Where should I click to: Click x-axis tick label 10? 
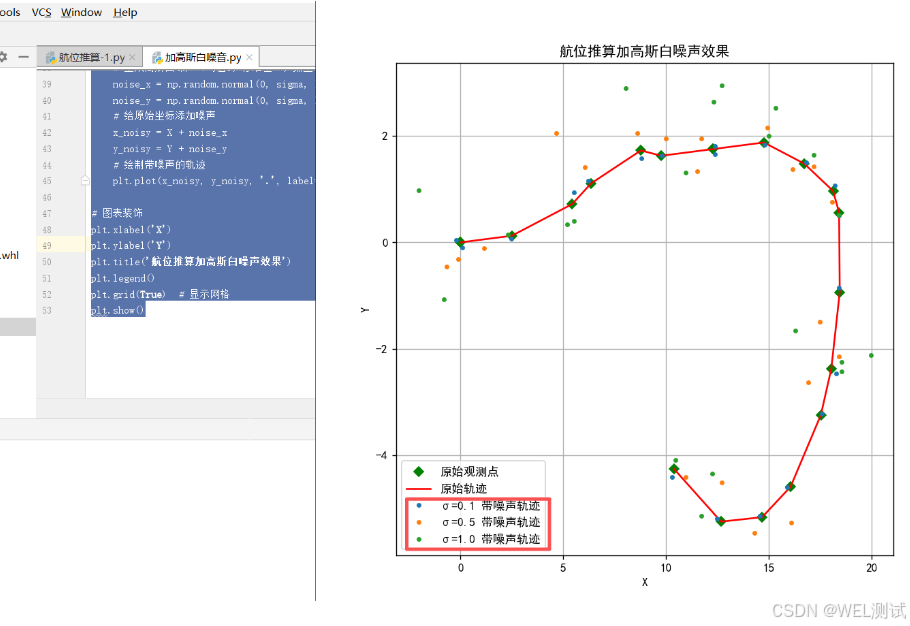(666, 567)
